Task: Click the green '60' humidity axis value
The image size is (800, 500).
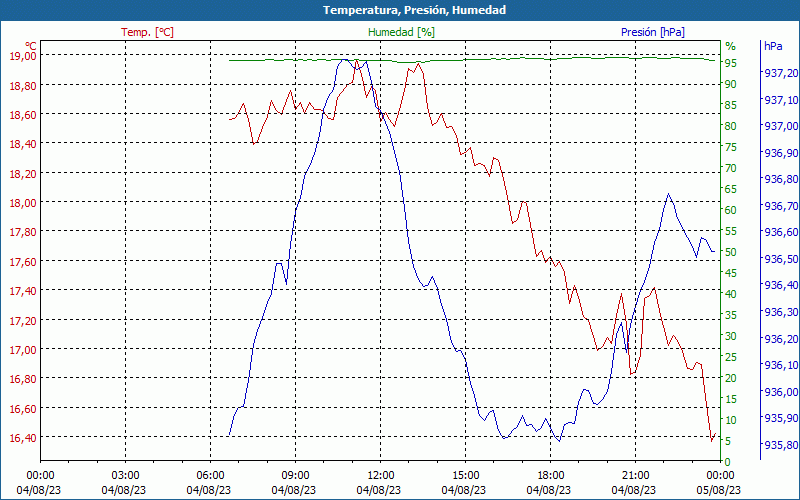Action: [731, 210]
